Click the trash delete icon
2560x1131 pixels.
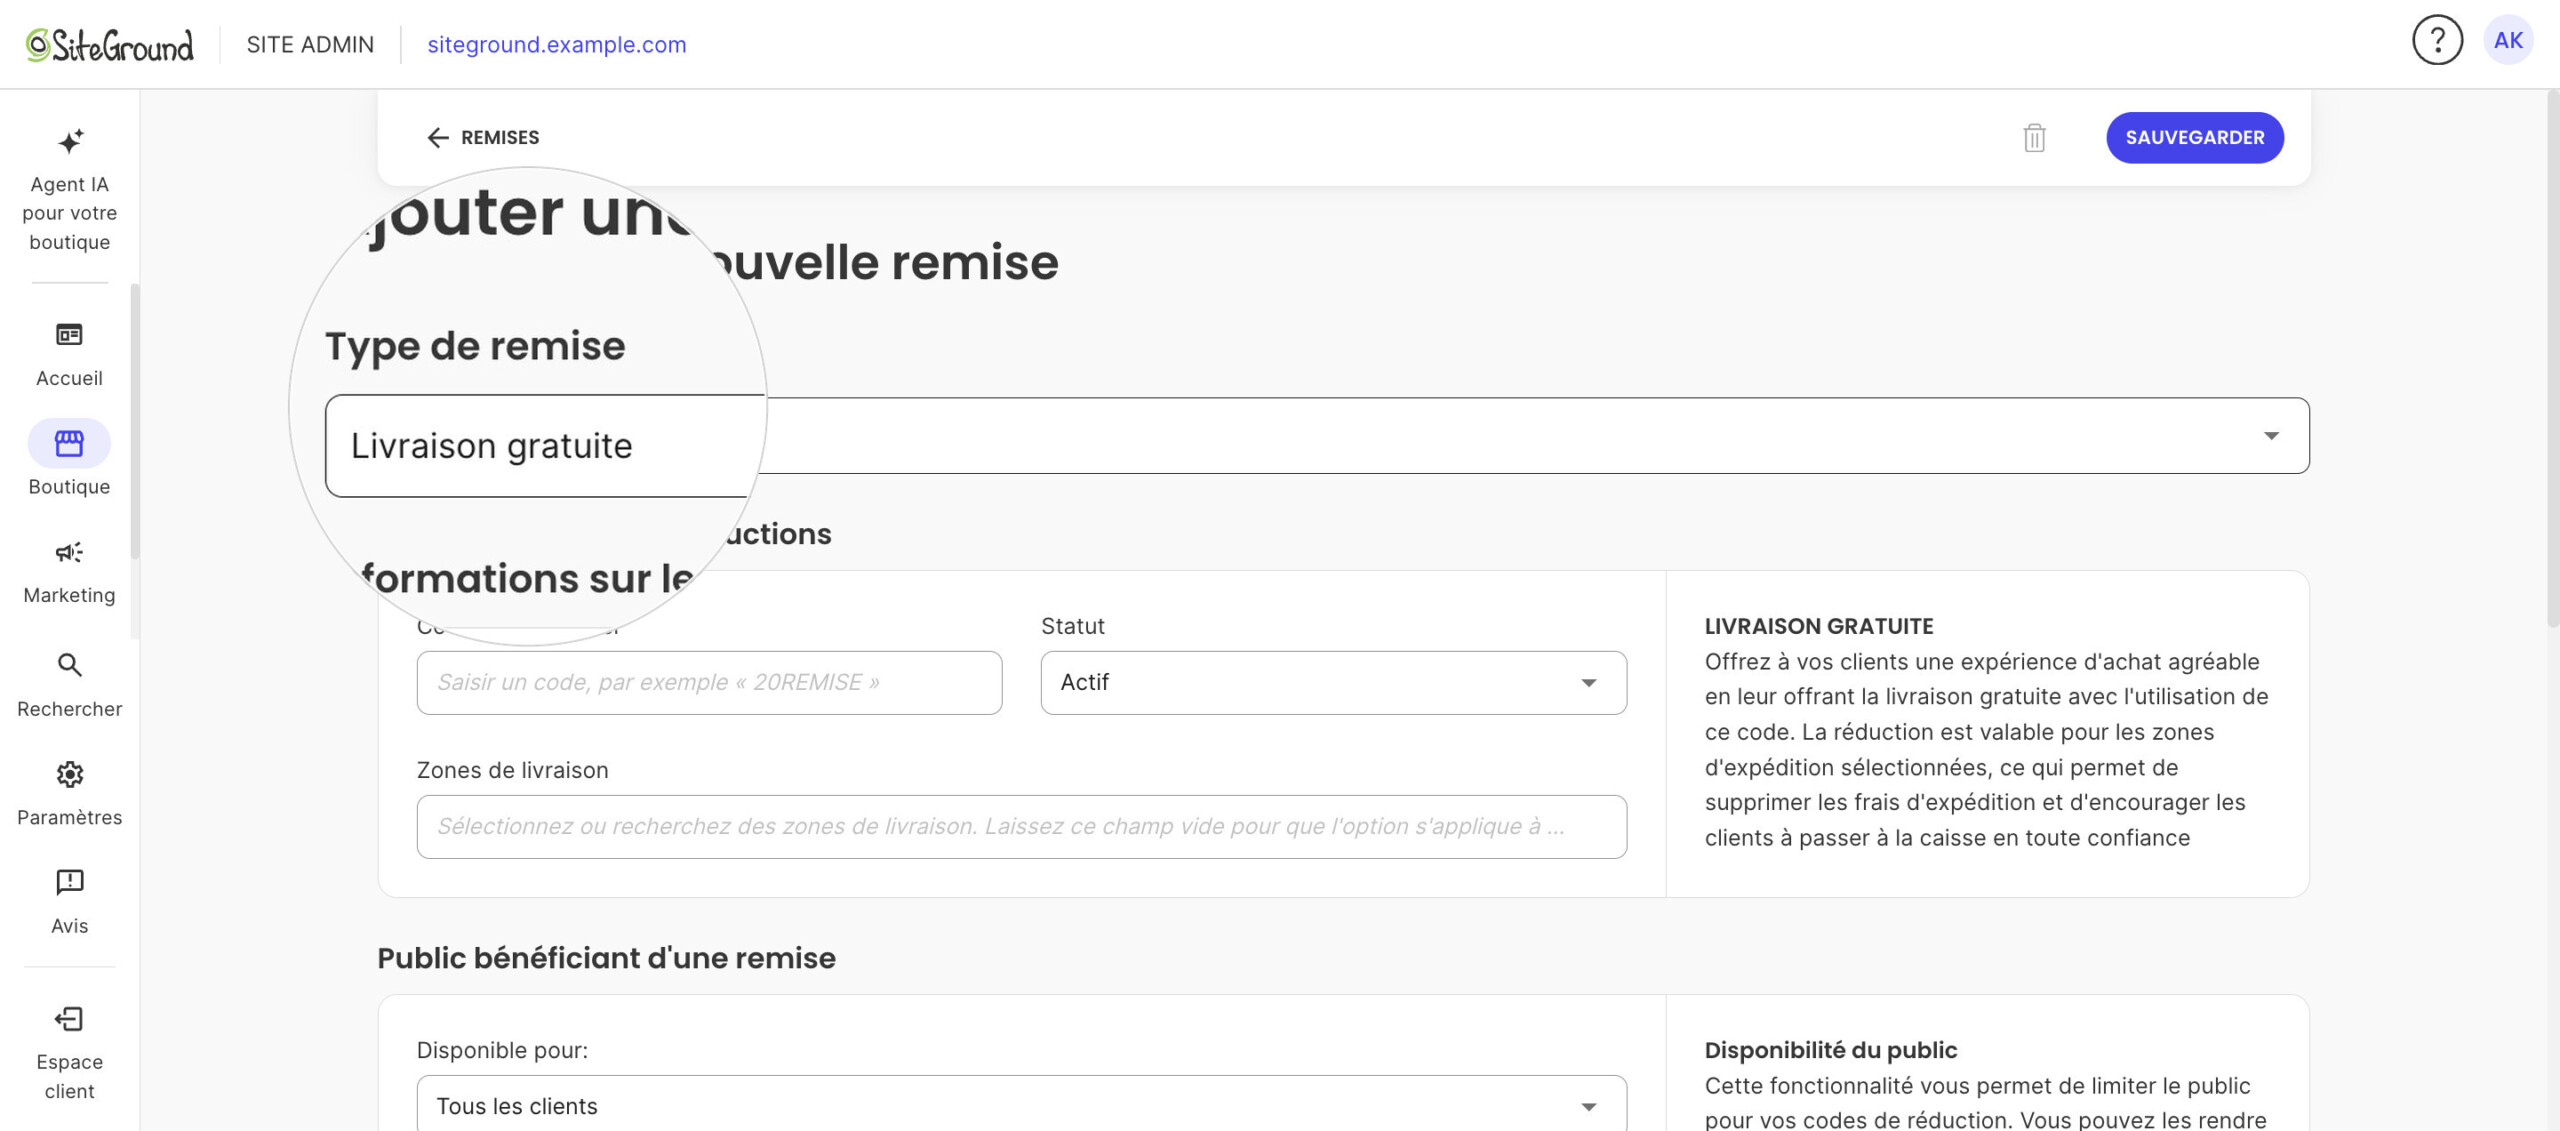click(x=2034, y=138)
